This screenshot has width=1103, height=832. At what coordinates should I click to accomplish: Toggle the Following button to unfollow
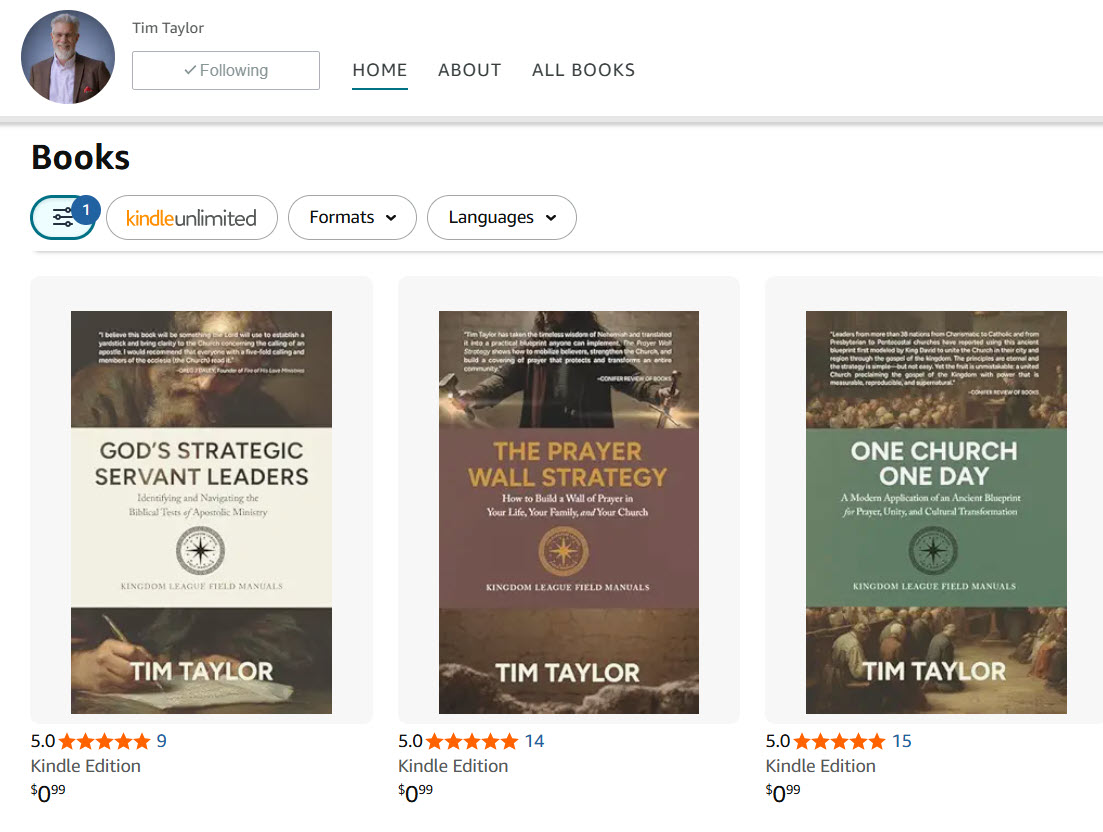(226, 71)
